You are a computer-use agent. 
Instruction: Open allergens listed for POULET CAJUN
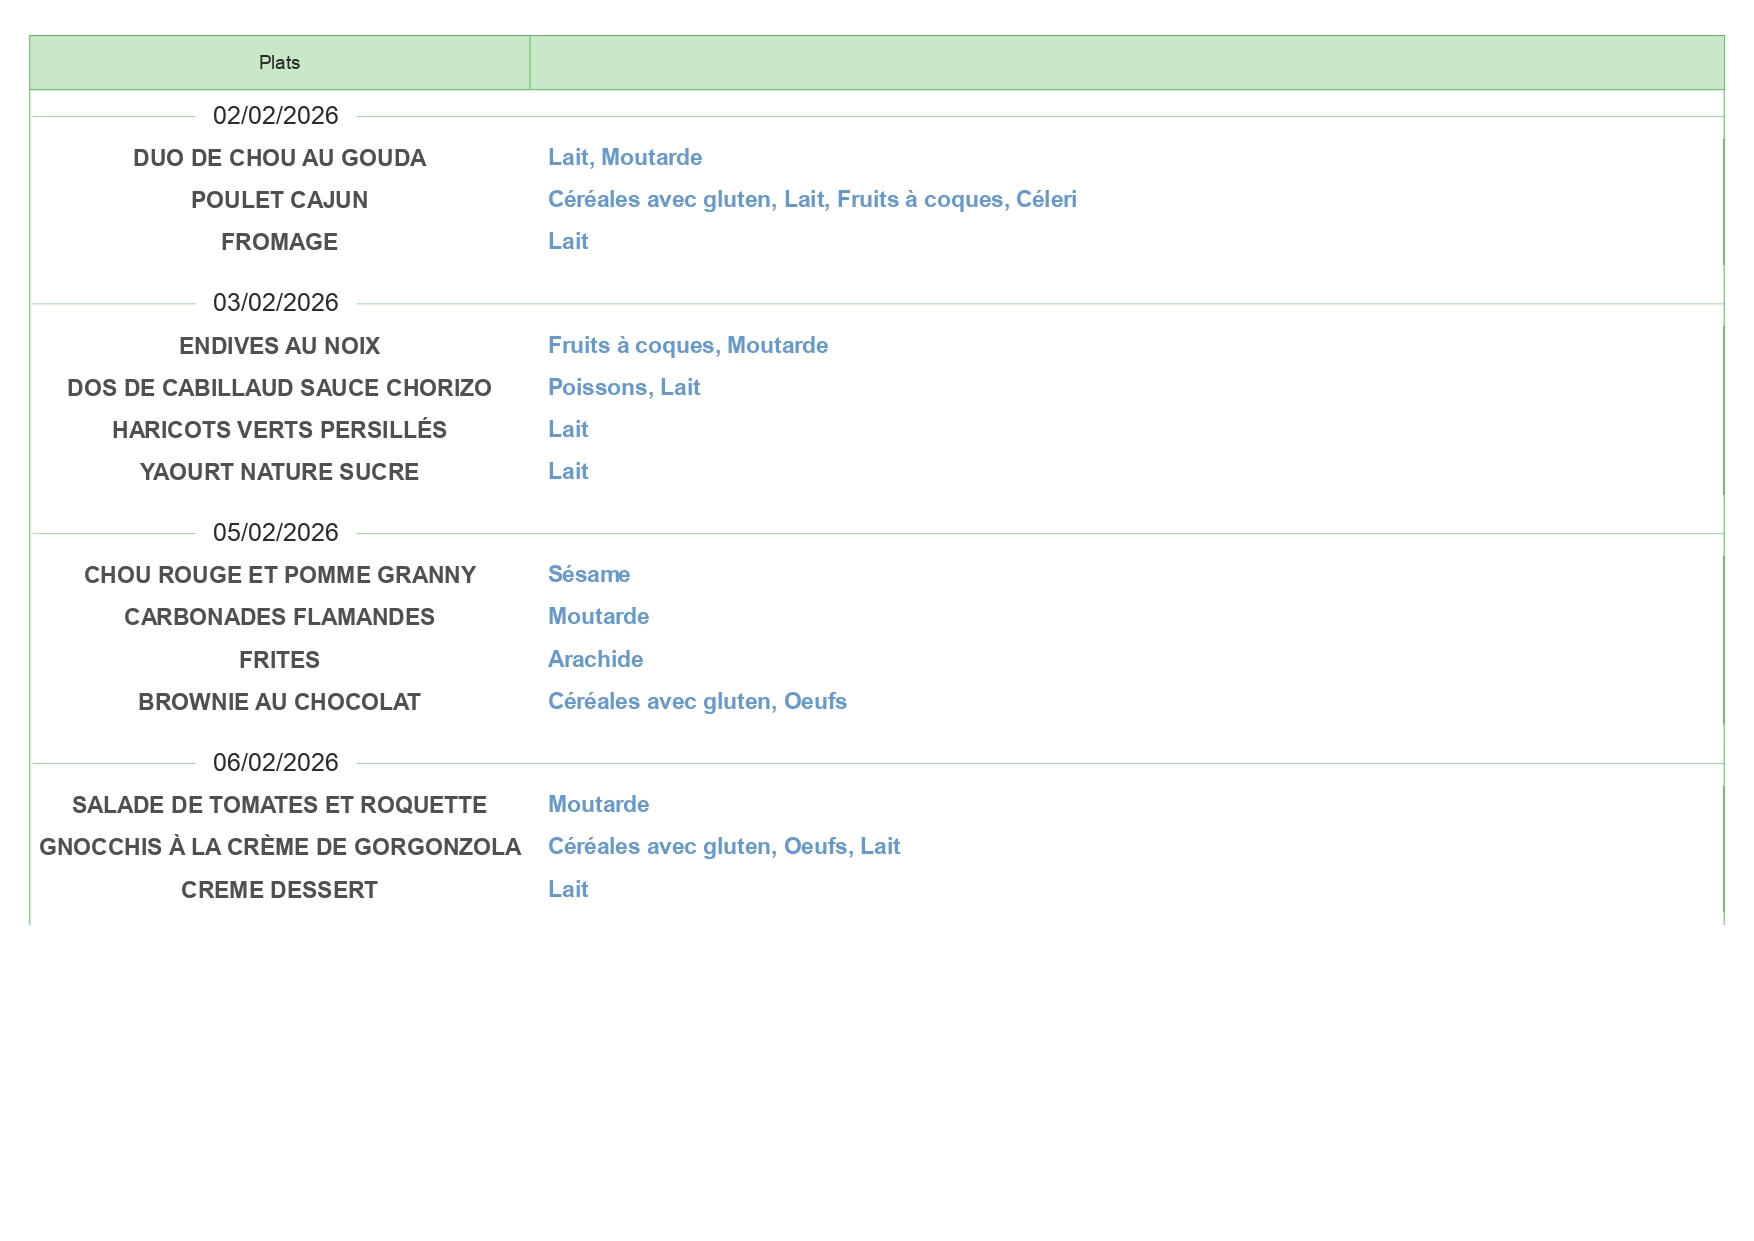coord(811,200)
